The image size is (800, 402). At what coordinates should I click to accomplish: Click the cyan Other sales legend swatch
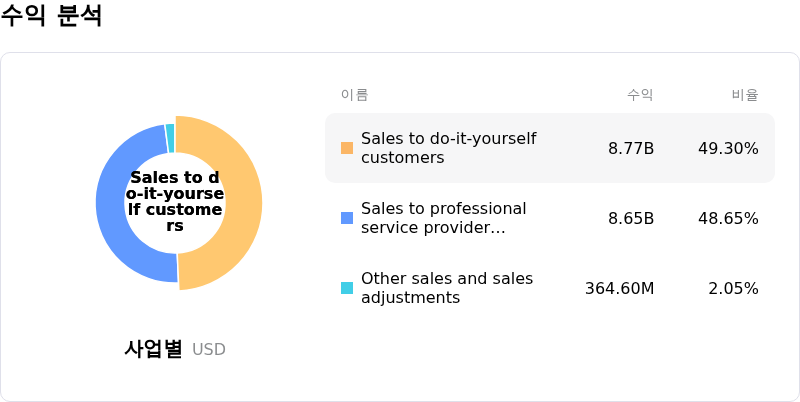(x=347, y=288)
